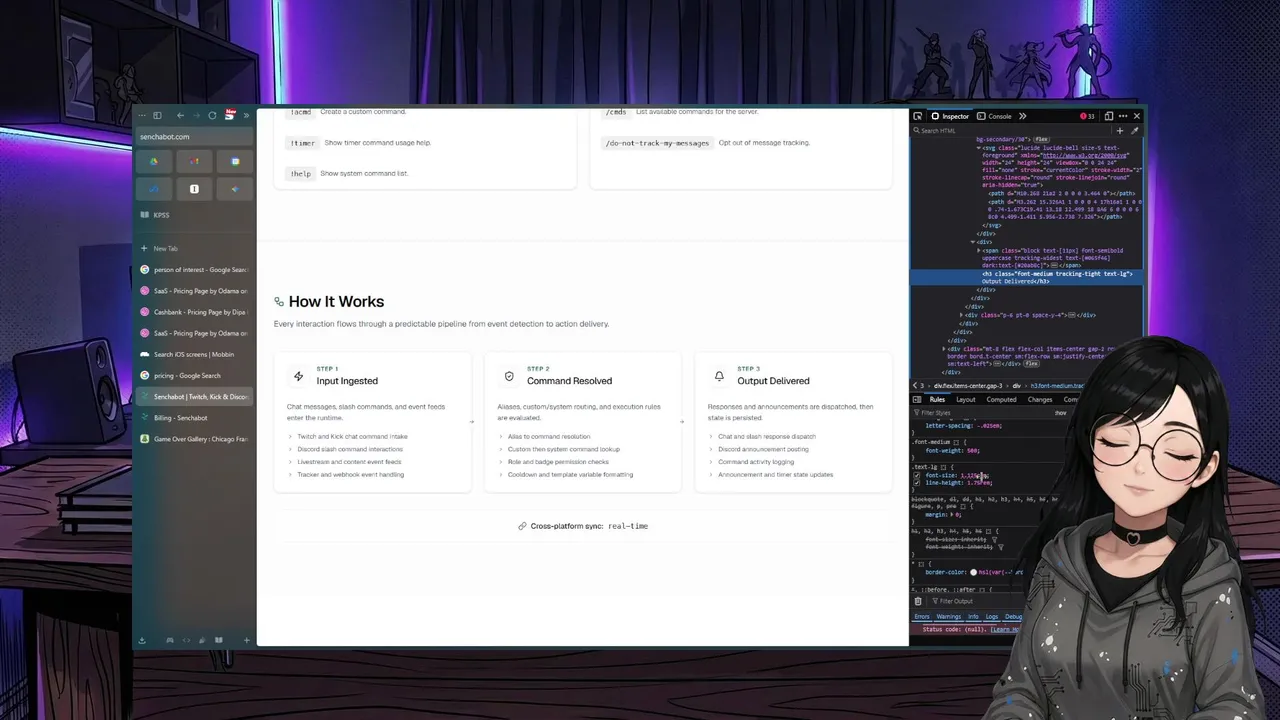Open the Google Drive pinned shortcut
This screenshot has height=720, width=1280.
[x=154, y=161]
